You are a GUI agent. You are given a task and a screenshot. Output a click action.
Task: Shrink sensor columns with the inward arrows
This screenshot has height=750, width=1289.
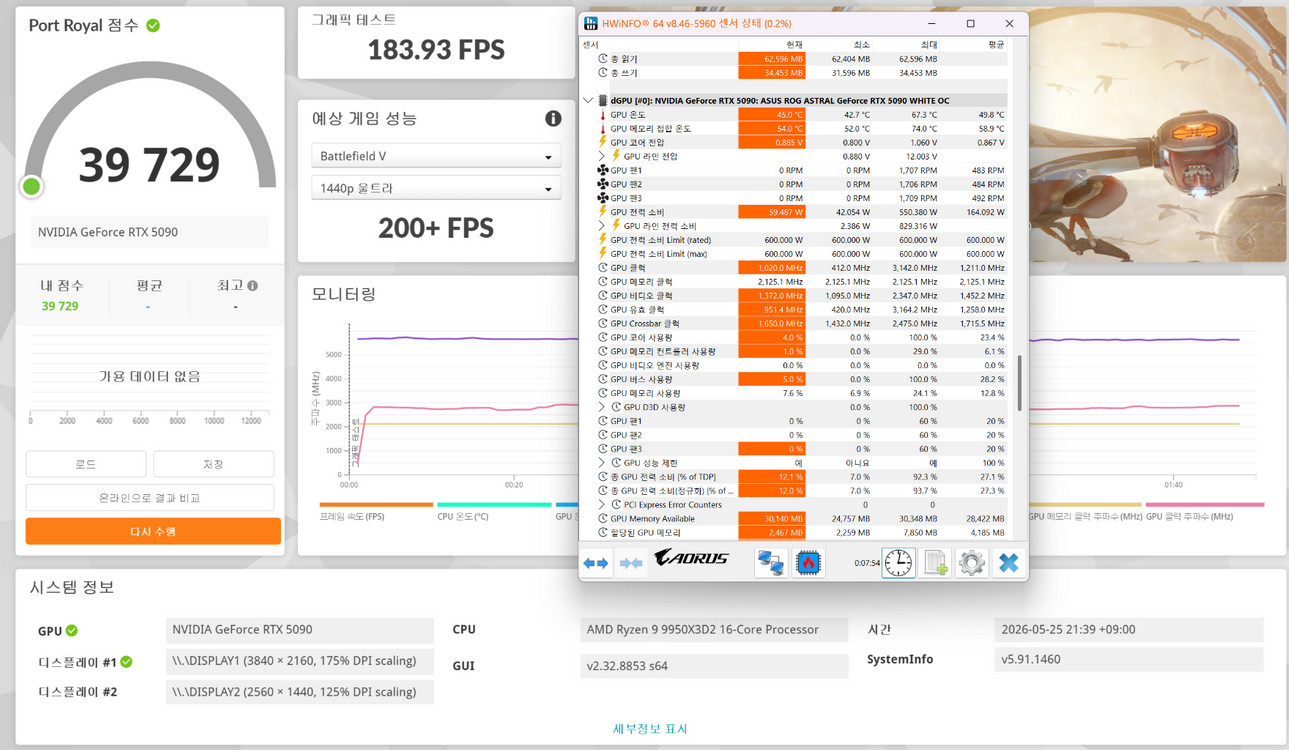pos(631,563)
